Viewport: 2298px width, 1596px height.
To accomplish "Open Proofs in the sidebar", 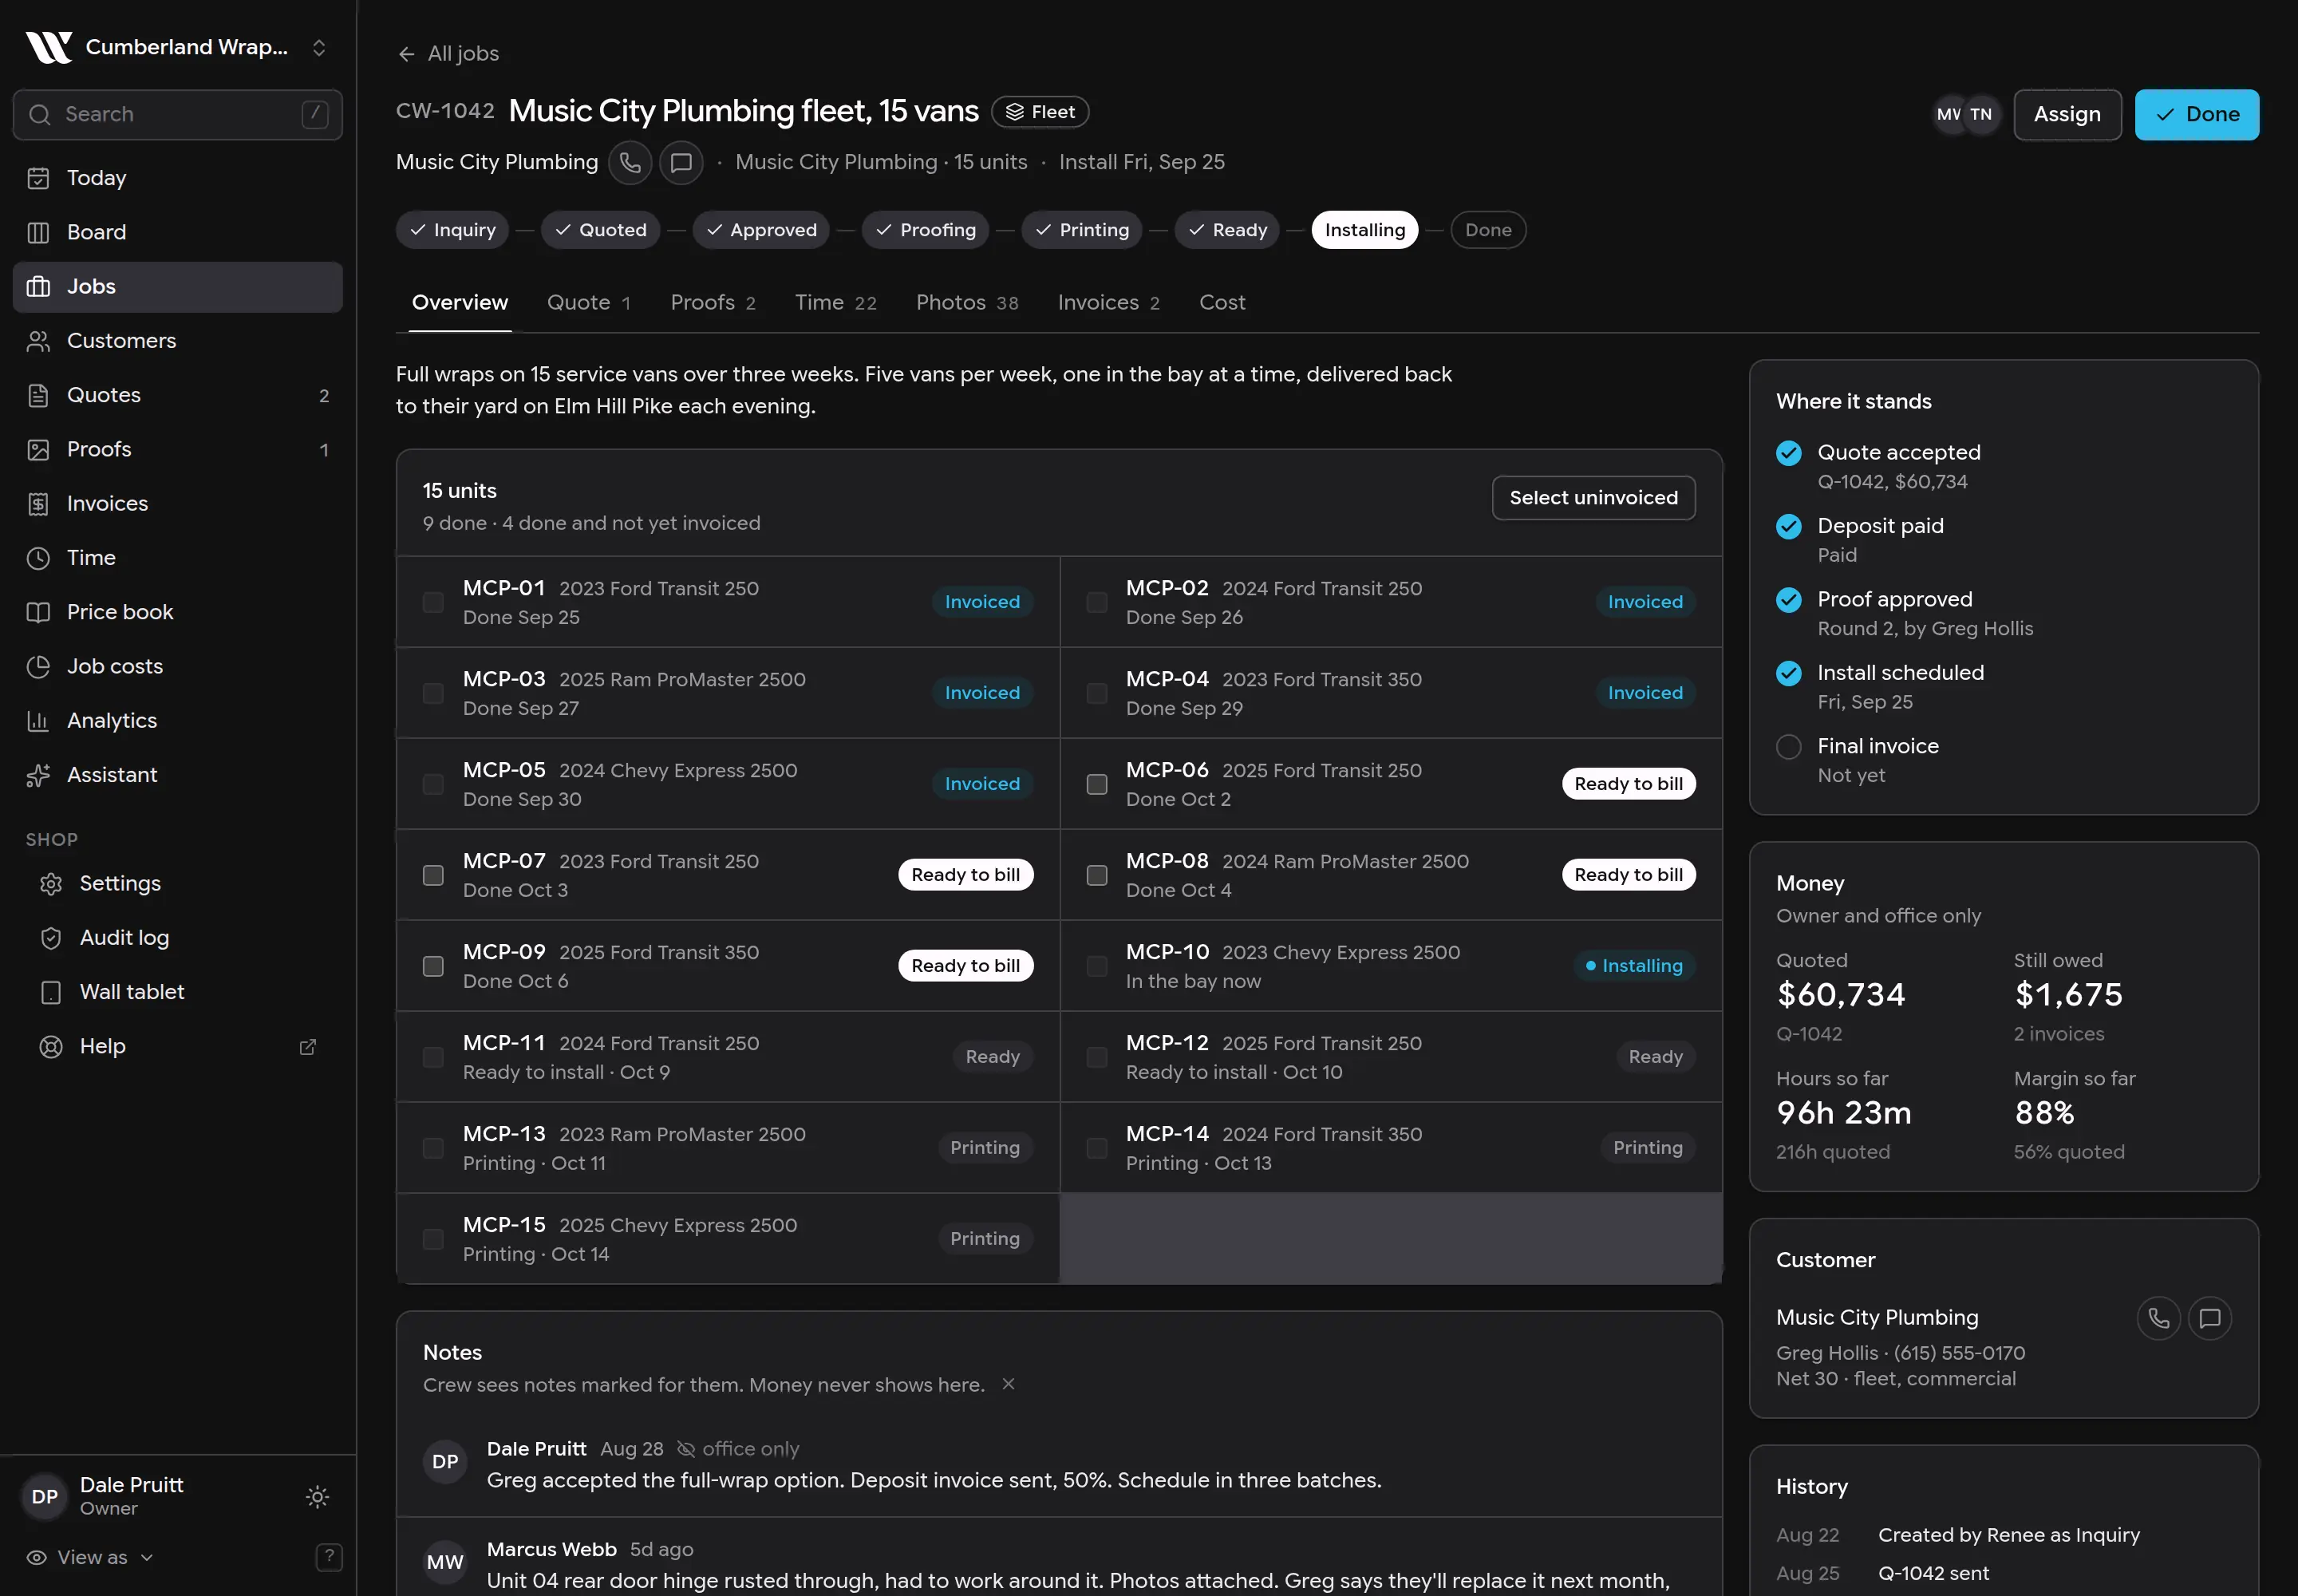I will coord(177,449).
